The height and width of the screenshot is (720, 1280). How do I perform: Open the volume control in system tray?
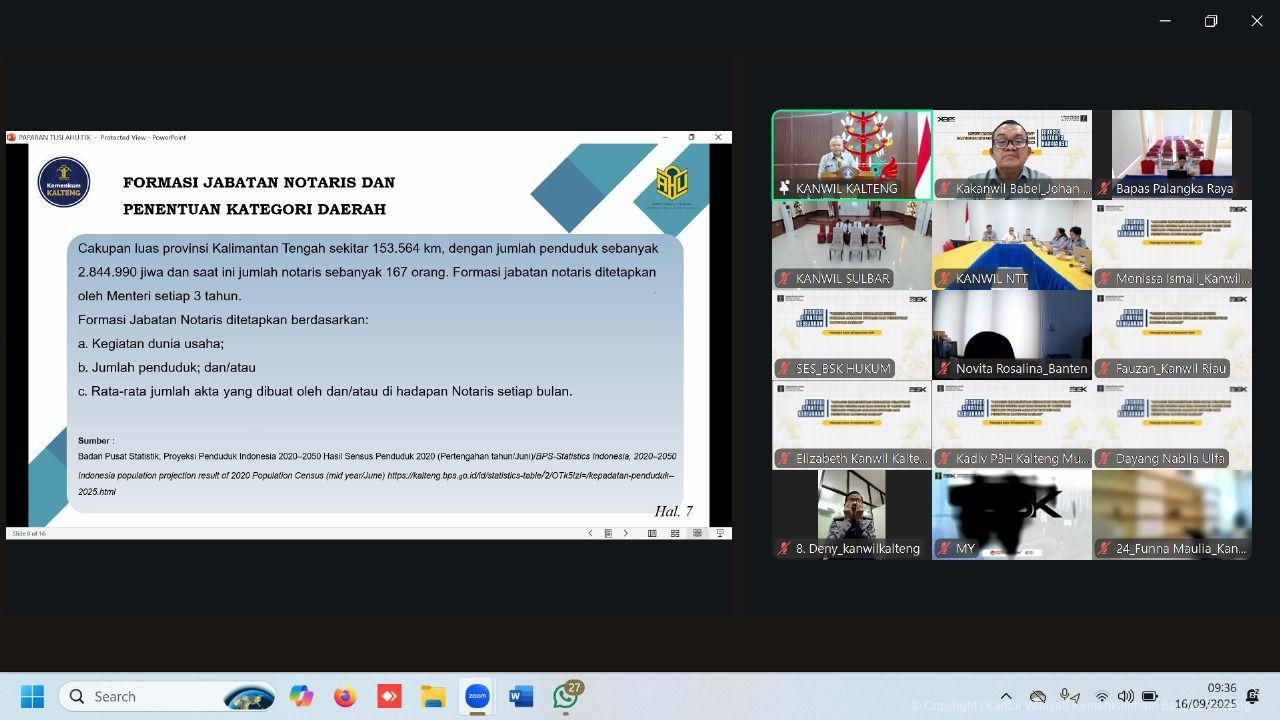(1126, 696)
